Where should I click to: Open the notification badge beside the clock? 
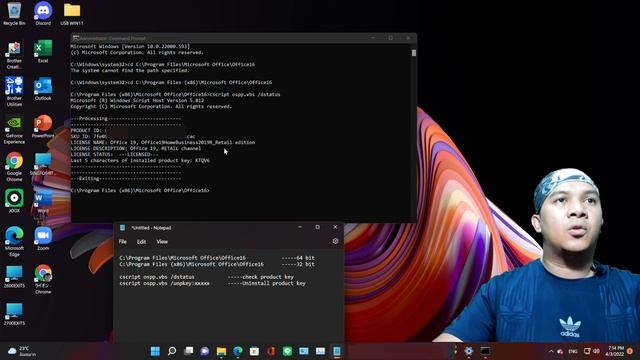coord(630,351)
